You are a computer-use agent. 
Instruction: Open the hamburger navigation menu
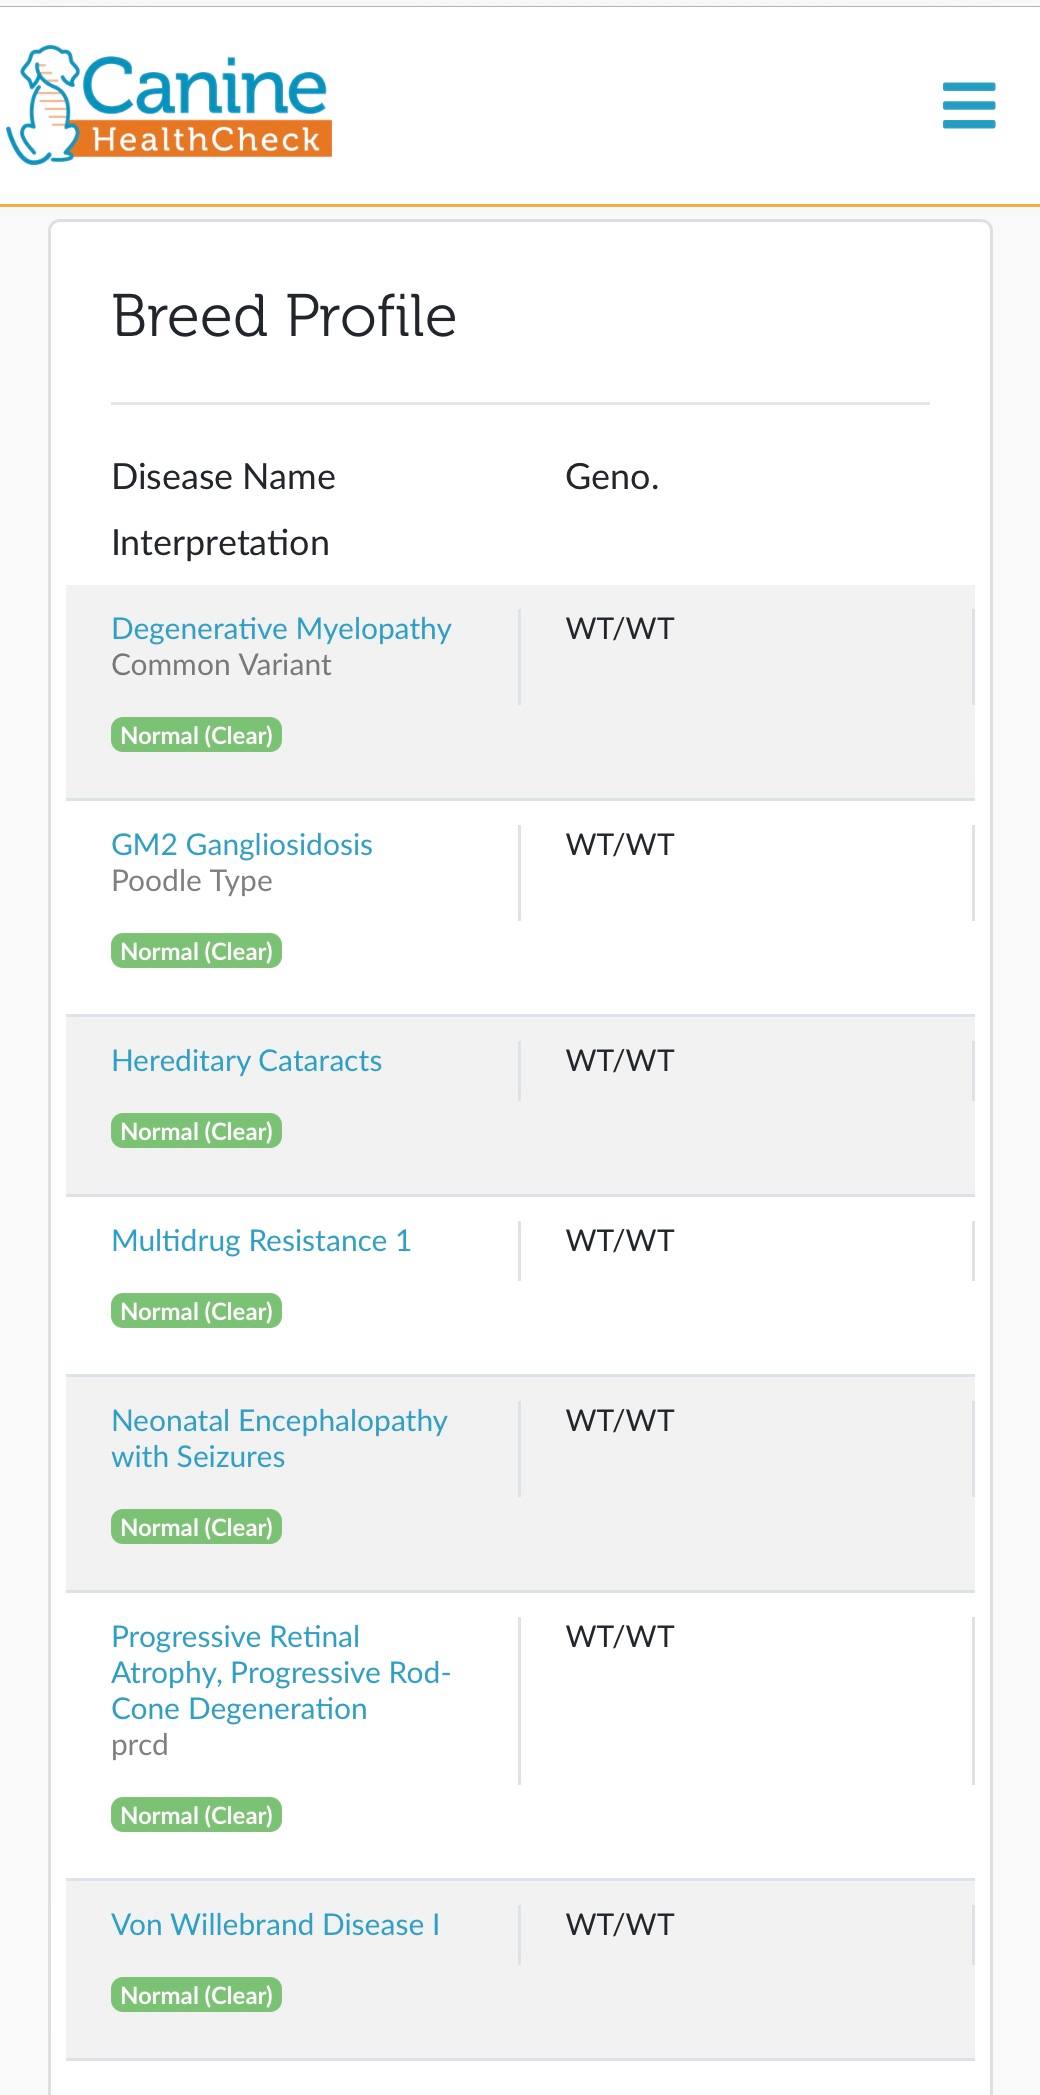(968, 105)
